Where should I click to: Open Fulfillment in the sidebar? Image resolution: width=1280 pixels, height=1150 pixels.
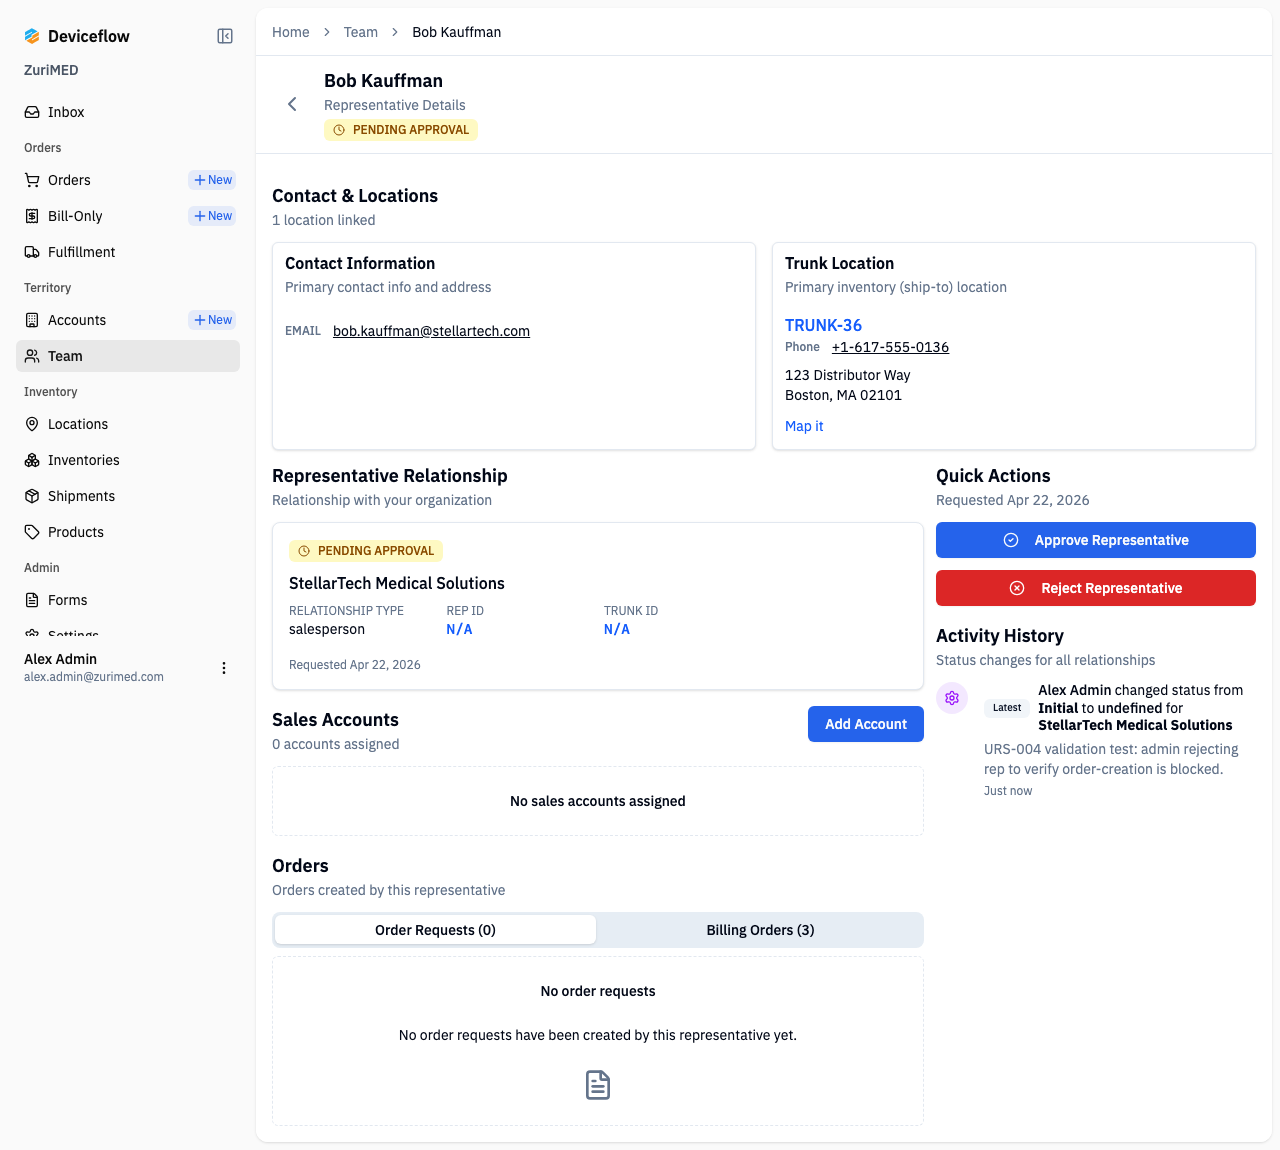click(128, 252)
